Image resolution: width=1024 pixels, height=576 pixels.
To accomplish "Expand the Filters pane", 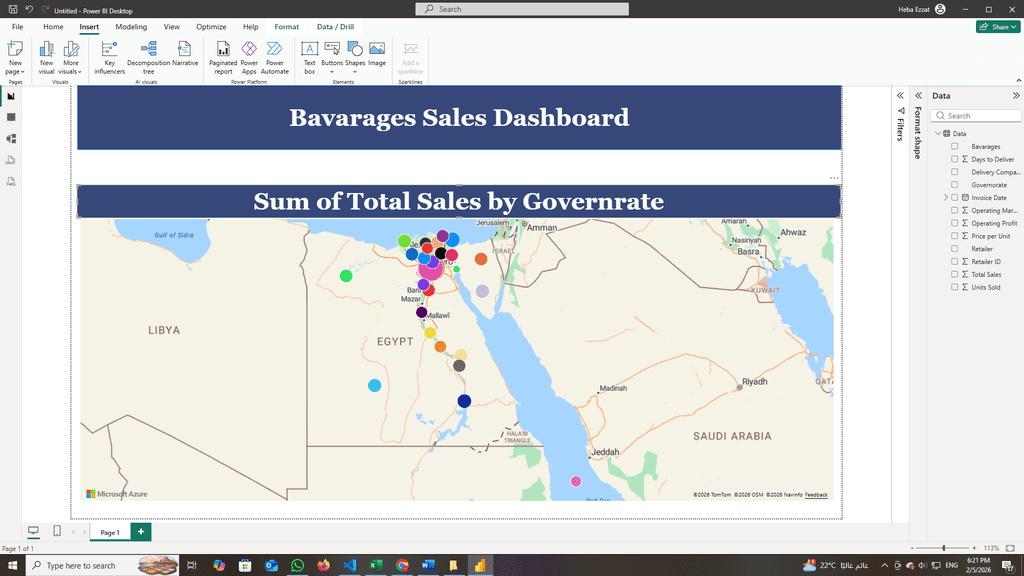I will tap(901, 95).
